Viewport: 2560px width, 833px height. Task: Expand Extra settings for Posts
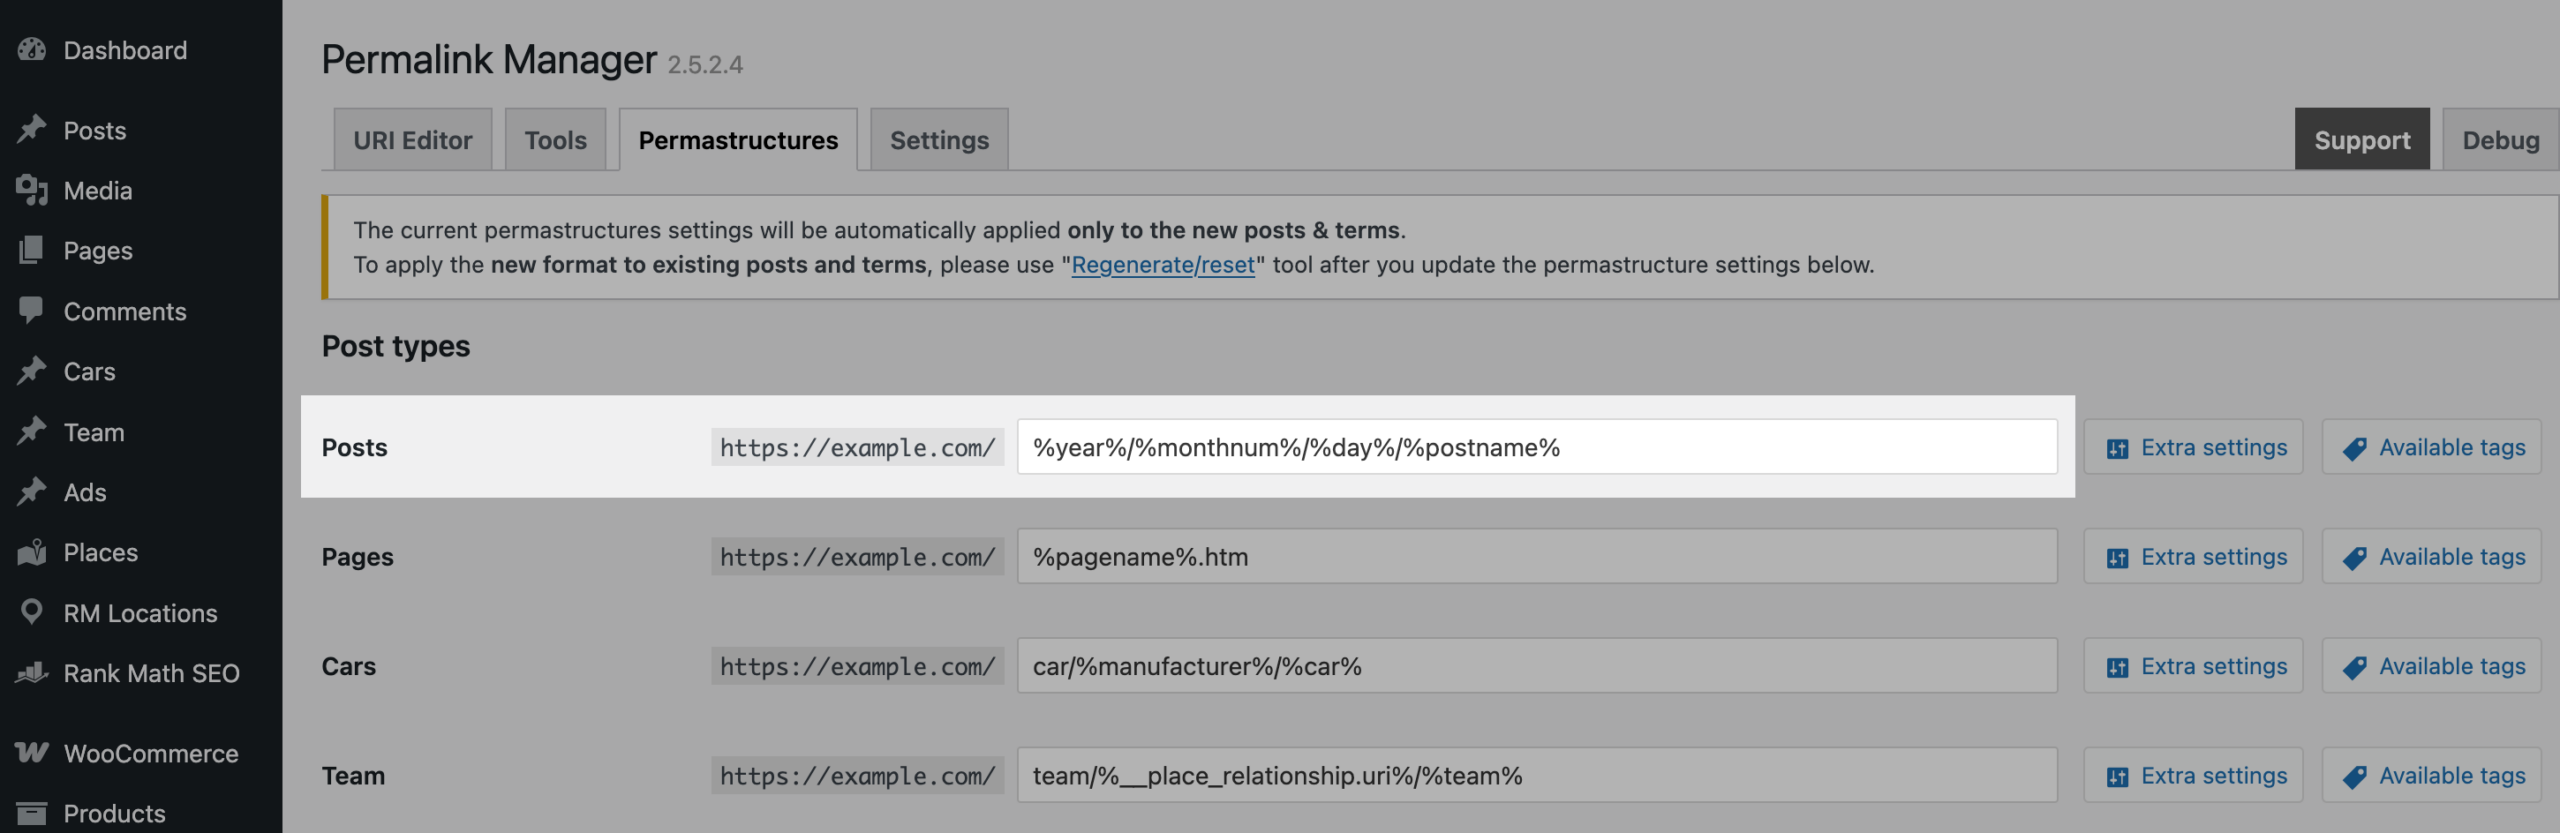pos(2194,447)
